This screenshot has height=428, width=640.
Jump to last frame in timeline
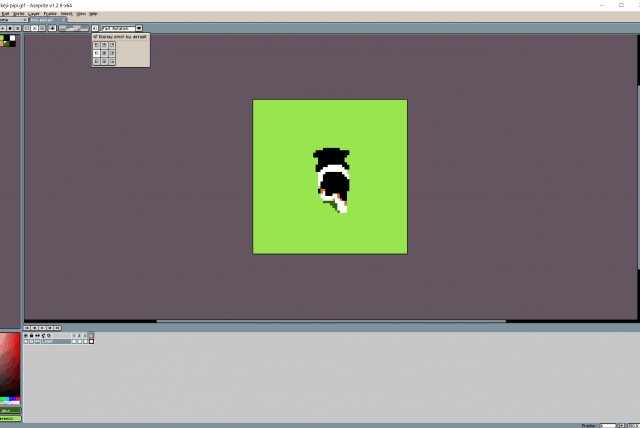(x=59, y=327)
